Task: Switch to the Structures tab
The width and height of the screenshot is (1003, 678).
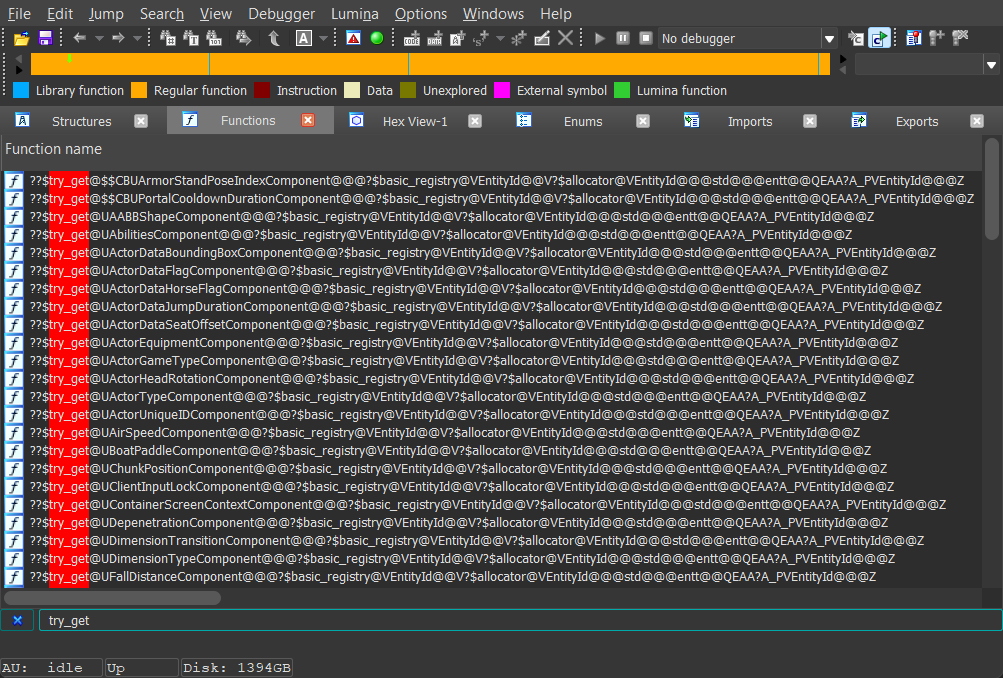Action: click(x=81, y=122)
